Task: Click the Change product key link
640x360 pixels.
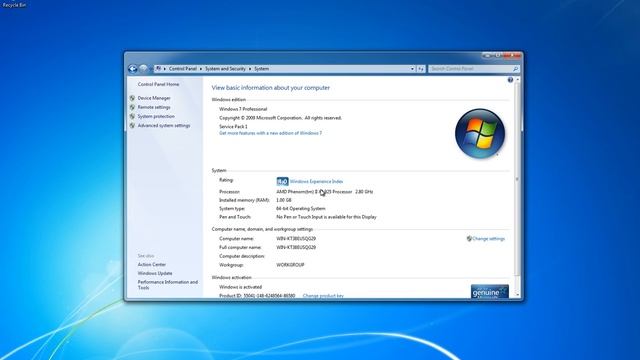Action: pyautogui.click(x=323, y=296)
